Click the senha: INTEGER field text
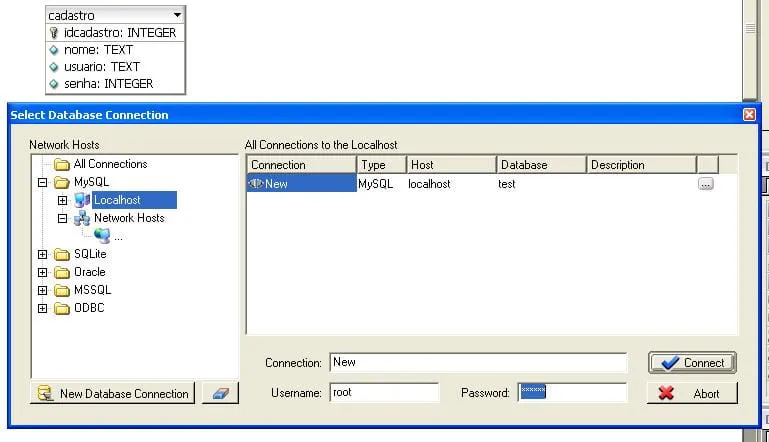Viewport: 769px width, 442px height. tap(108, 84)
